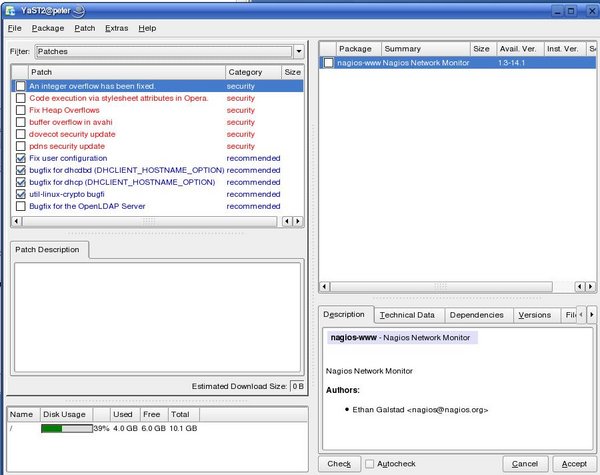Click the disk usage bar for root partition
Image resolution: width=600 pixels, height=475 pixels.
[x=65, y=429]
